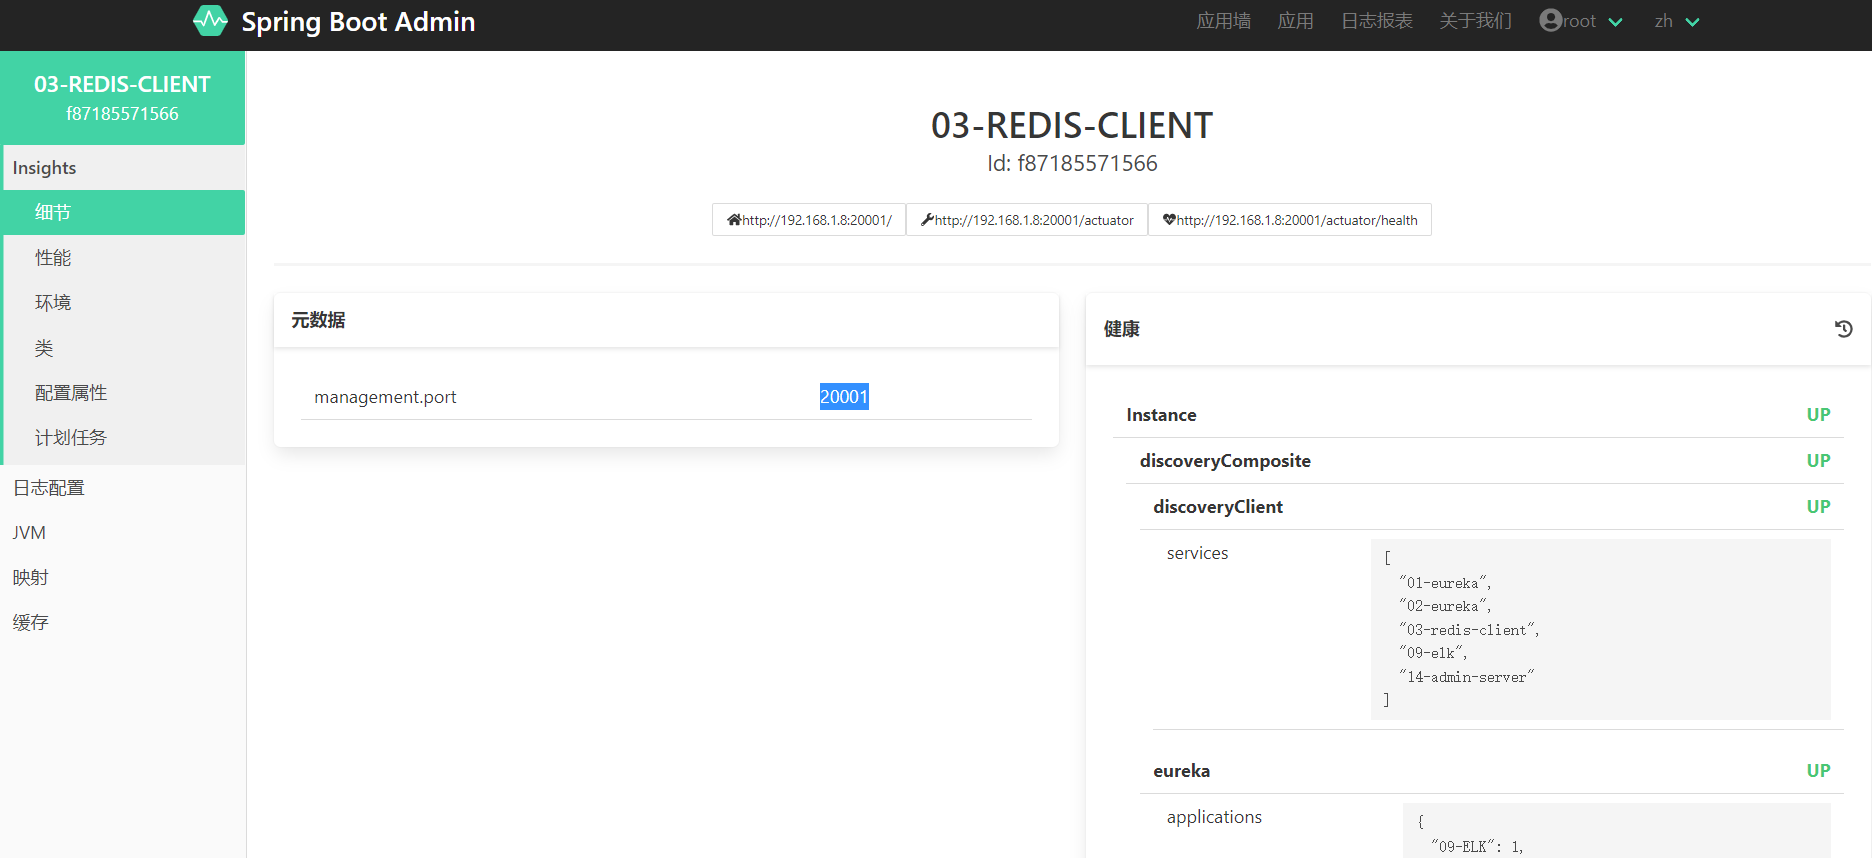Viewport: 1872px width, 858px height.
Task: Click the UP status for eureka
Action: point(1818,771)
